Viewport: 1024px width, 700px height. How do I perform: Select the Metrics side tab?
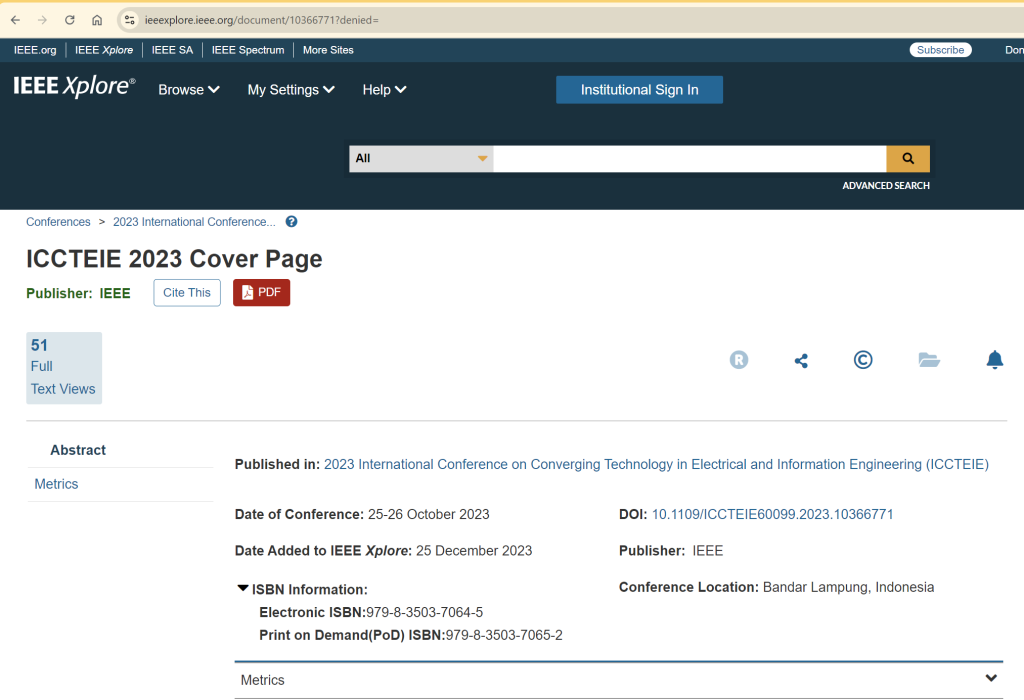point(56,484)
